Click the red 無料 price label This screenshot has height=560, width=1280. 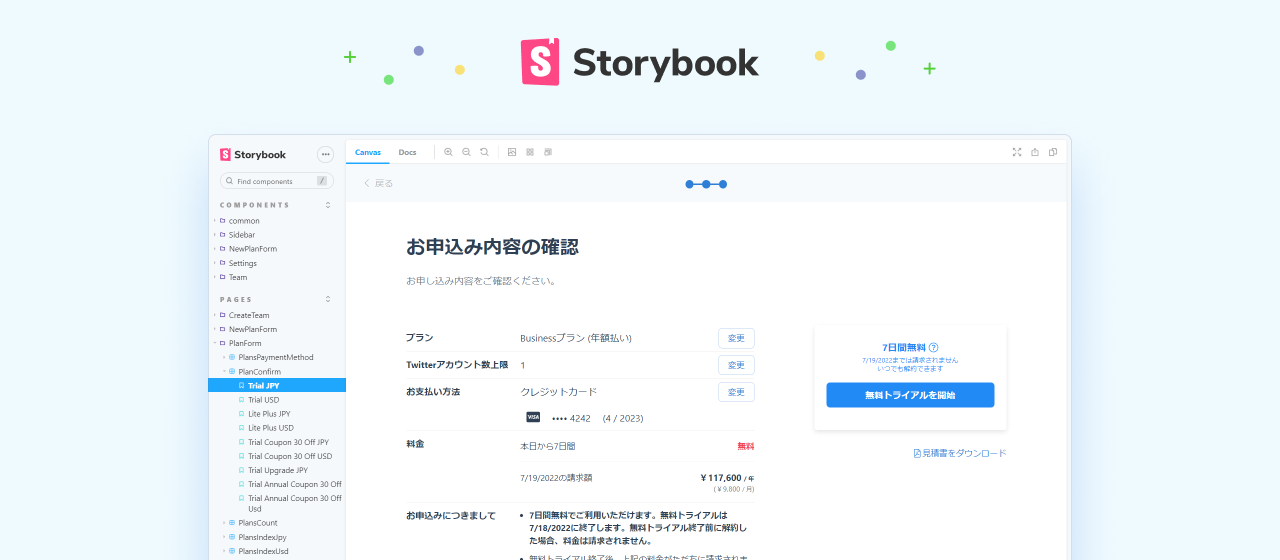click(x=746, y=446)
